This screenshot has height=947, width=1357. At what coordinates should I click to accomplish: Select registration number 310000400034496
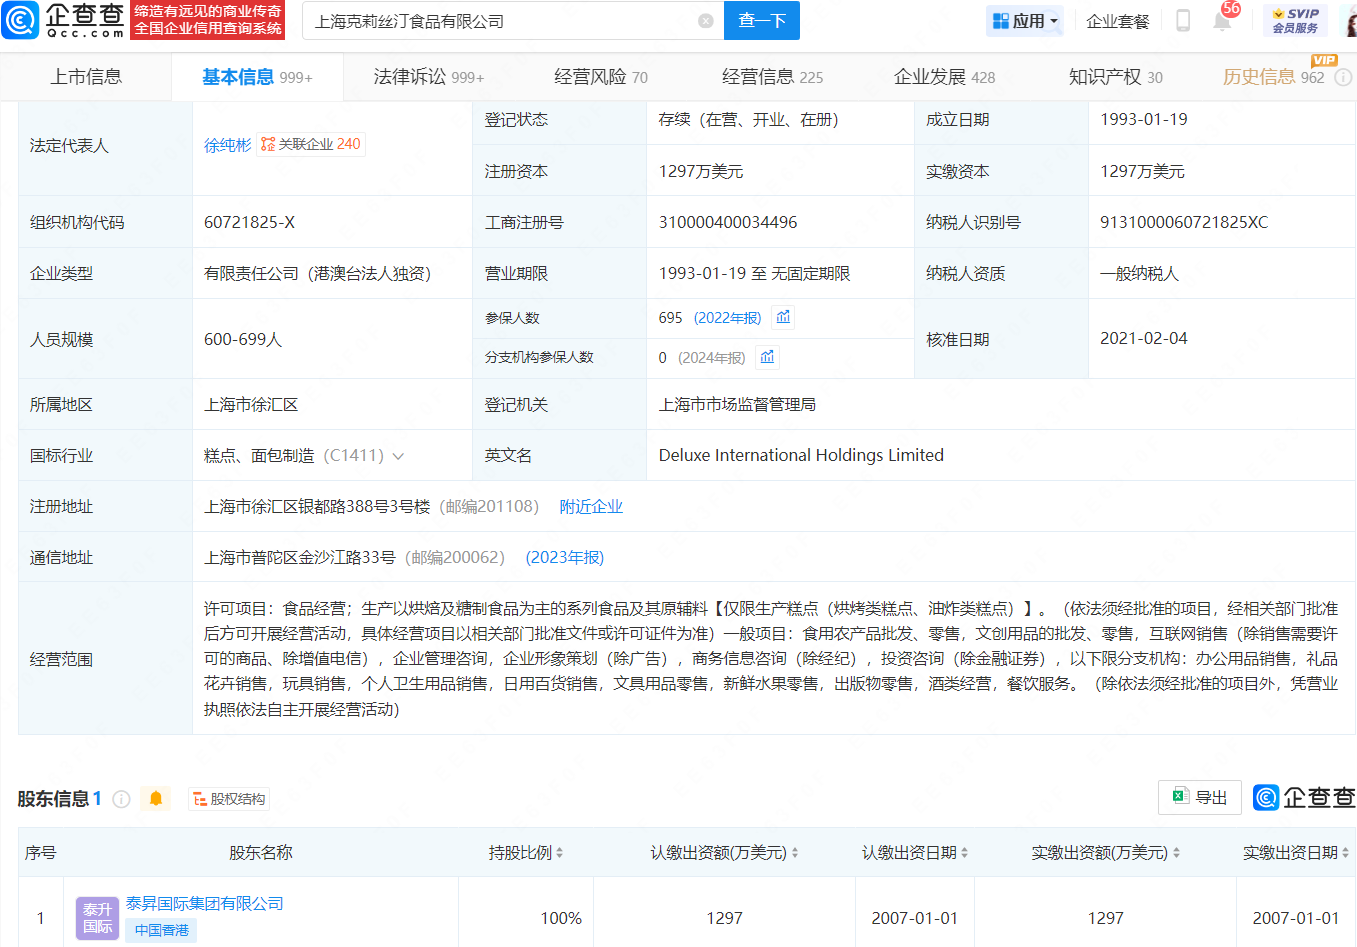[728, 222]
